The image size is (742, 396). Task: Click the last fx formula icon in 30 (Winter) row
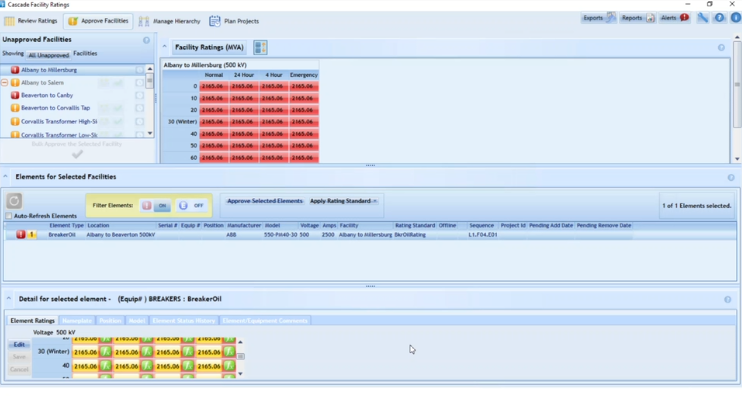click(x=229, y=352)
